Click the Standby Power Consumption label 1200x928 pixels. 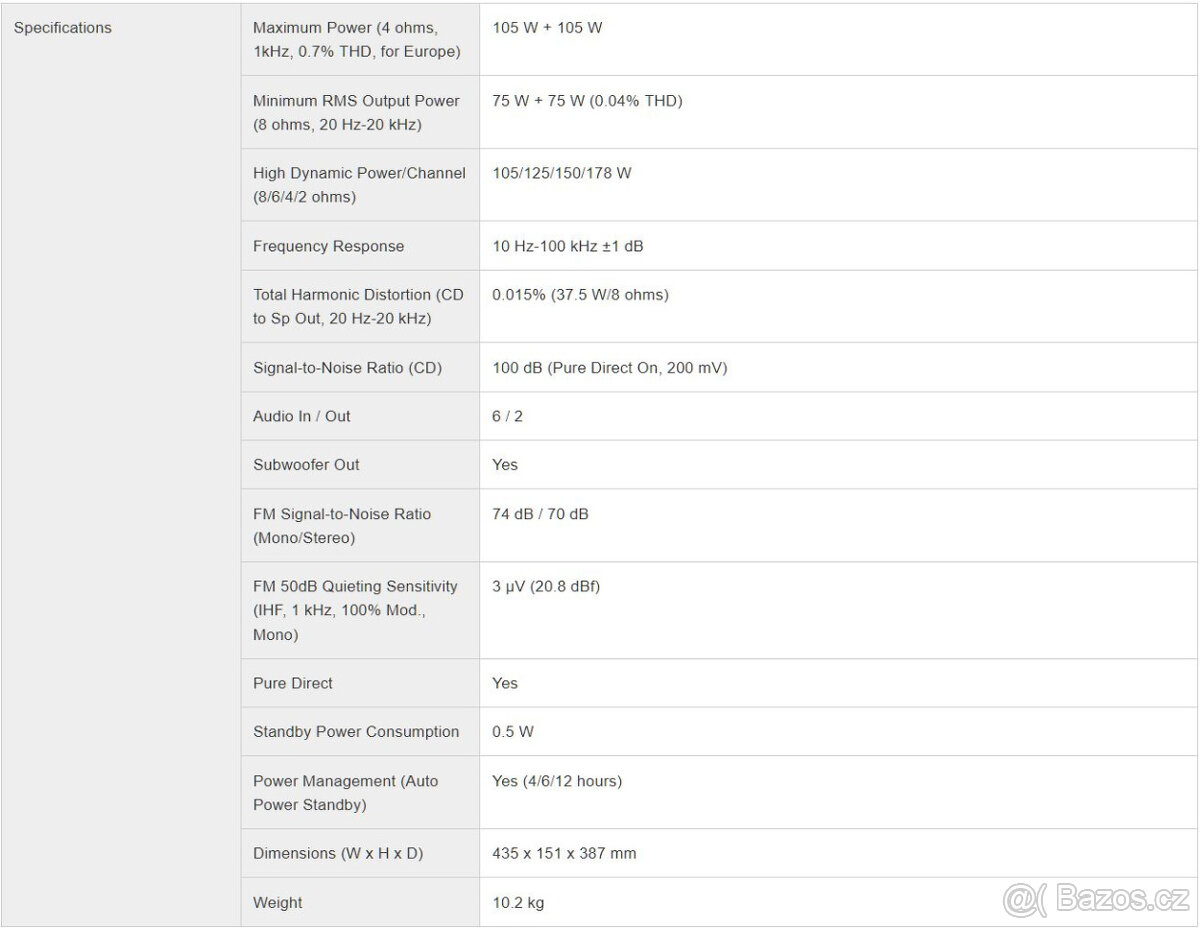tap(356, 732)
